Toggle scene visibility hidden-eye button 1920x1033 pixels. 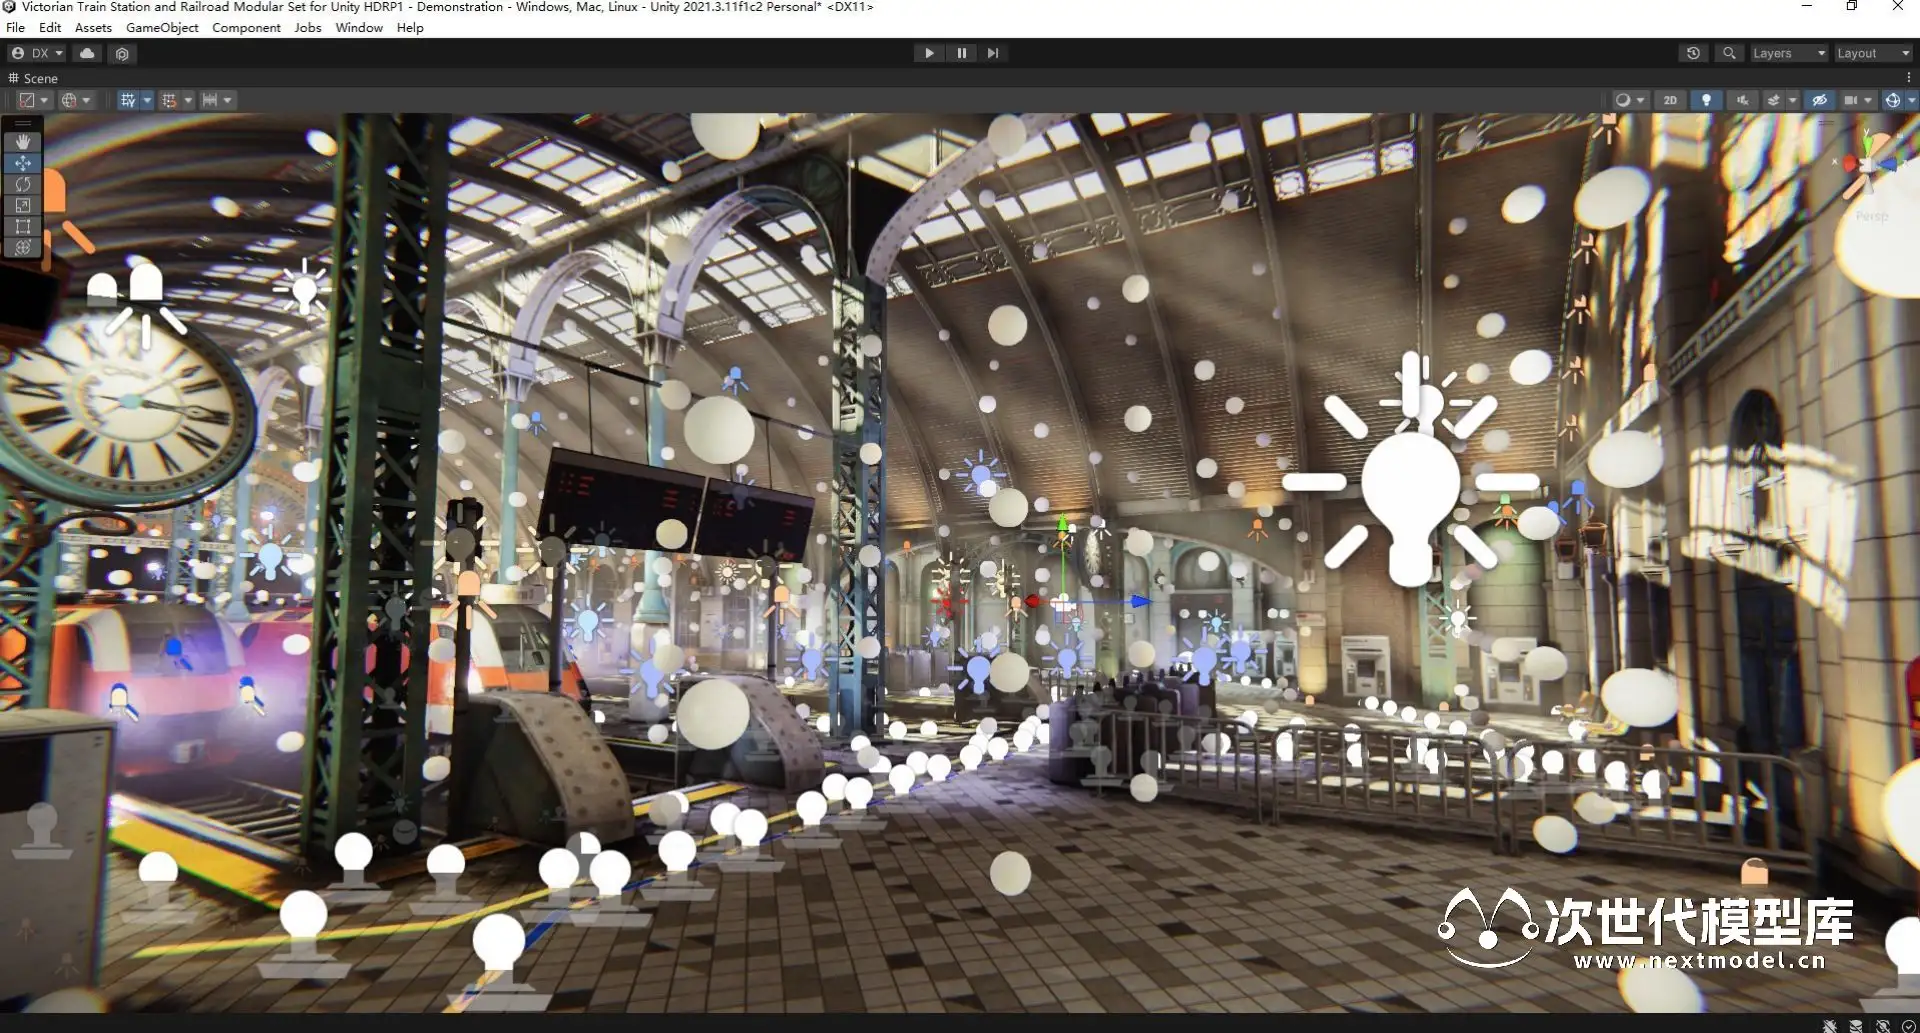1820,100
